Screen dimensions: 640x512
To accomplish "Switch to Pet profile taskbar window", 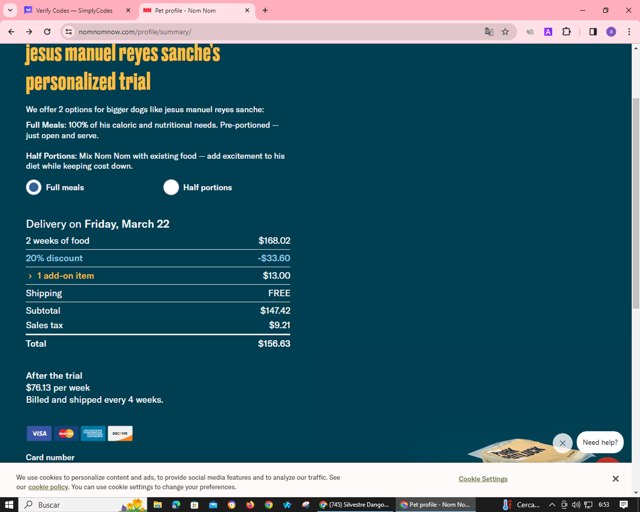I will [436, 505].
